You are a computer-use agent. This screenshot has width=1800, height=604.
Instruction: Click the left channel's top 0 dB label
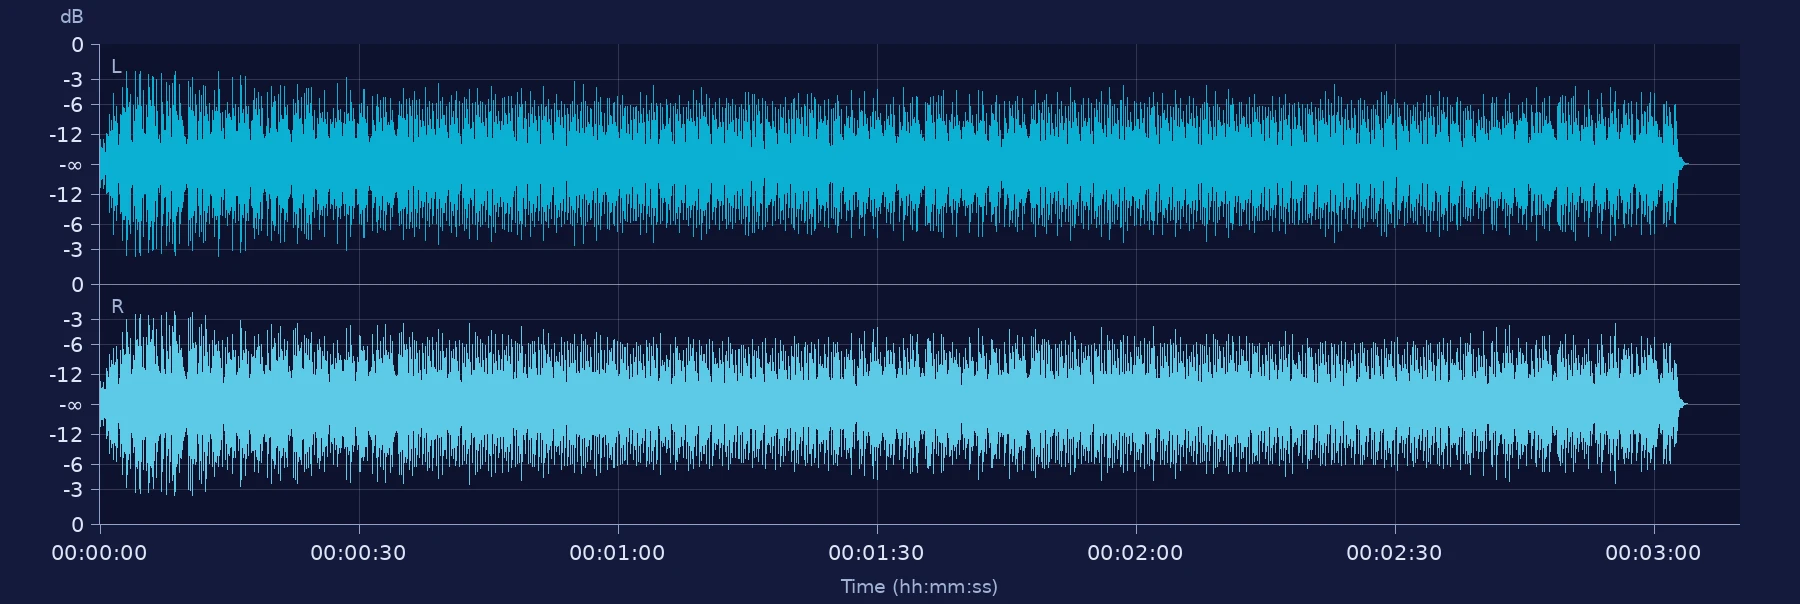tap(77, 45)
